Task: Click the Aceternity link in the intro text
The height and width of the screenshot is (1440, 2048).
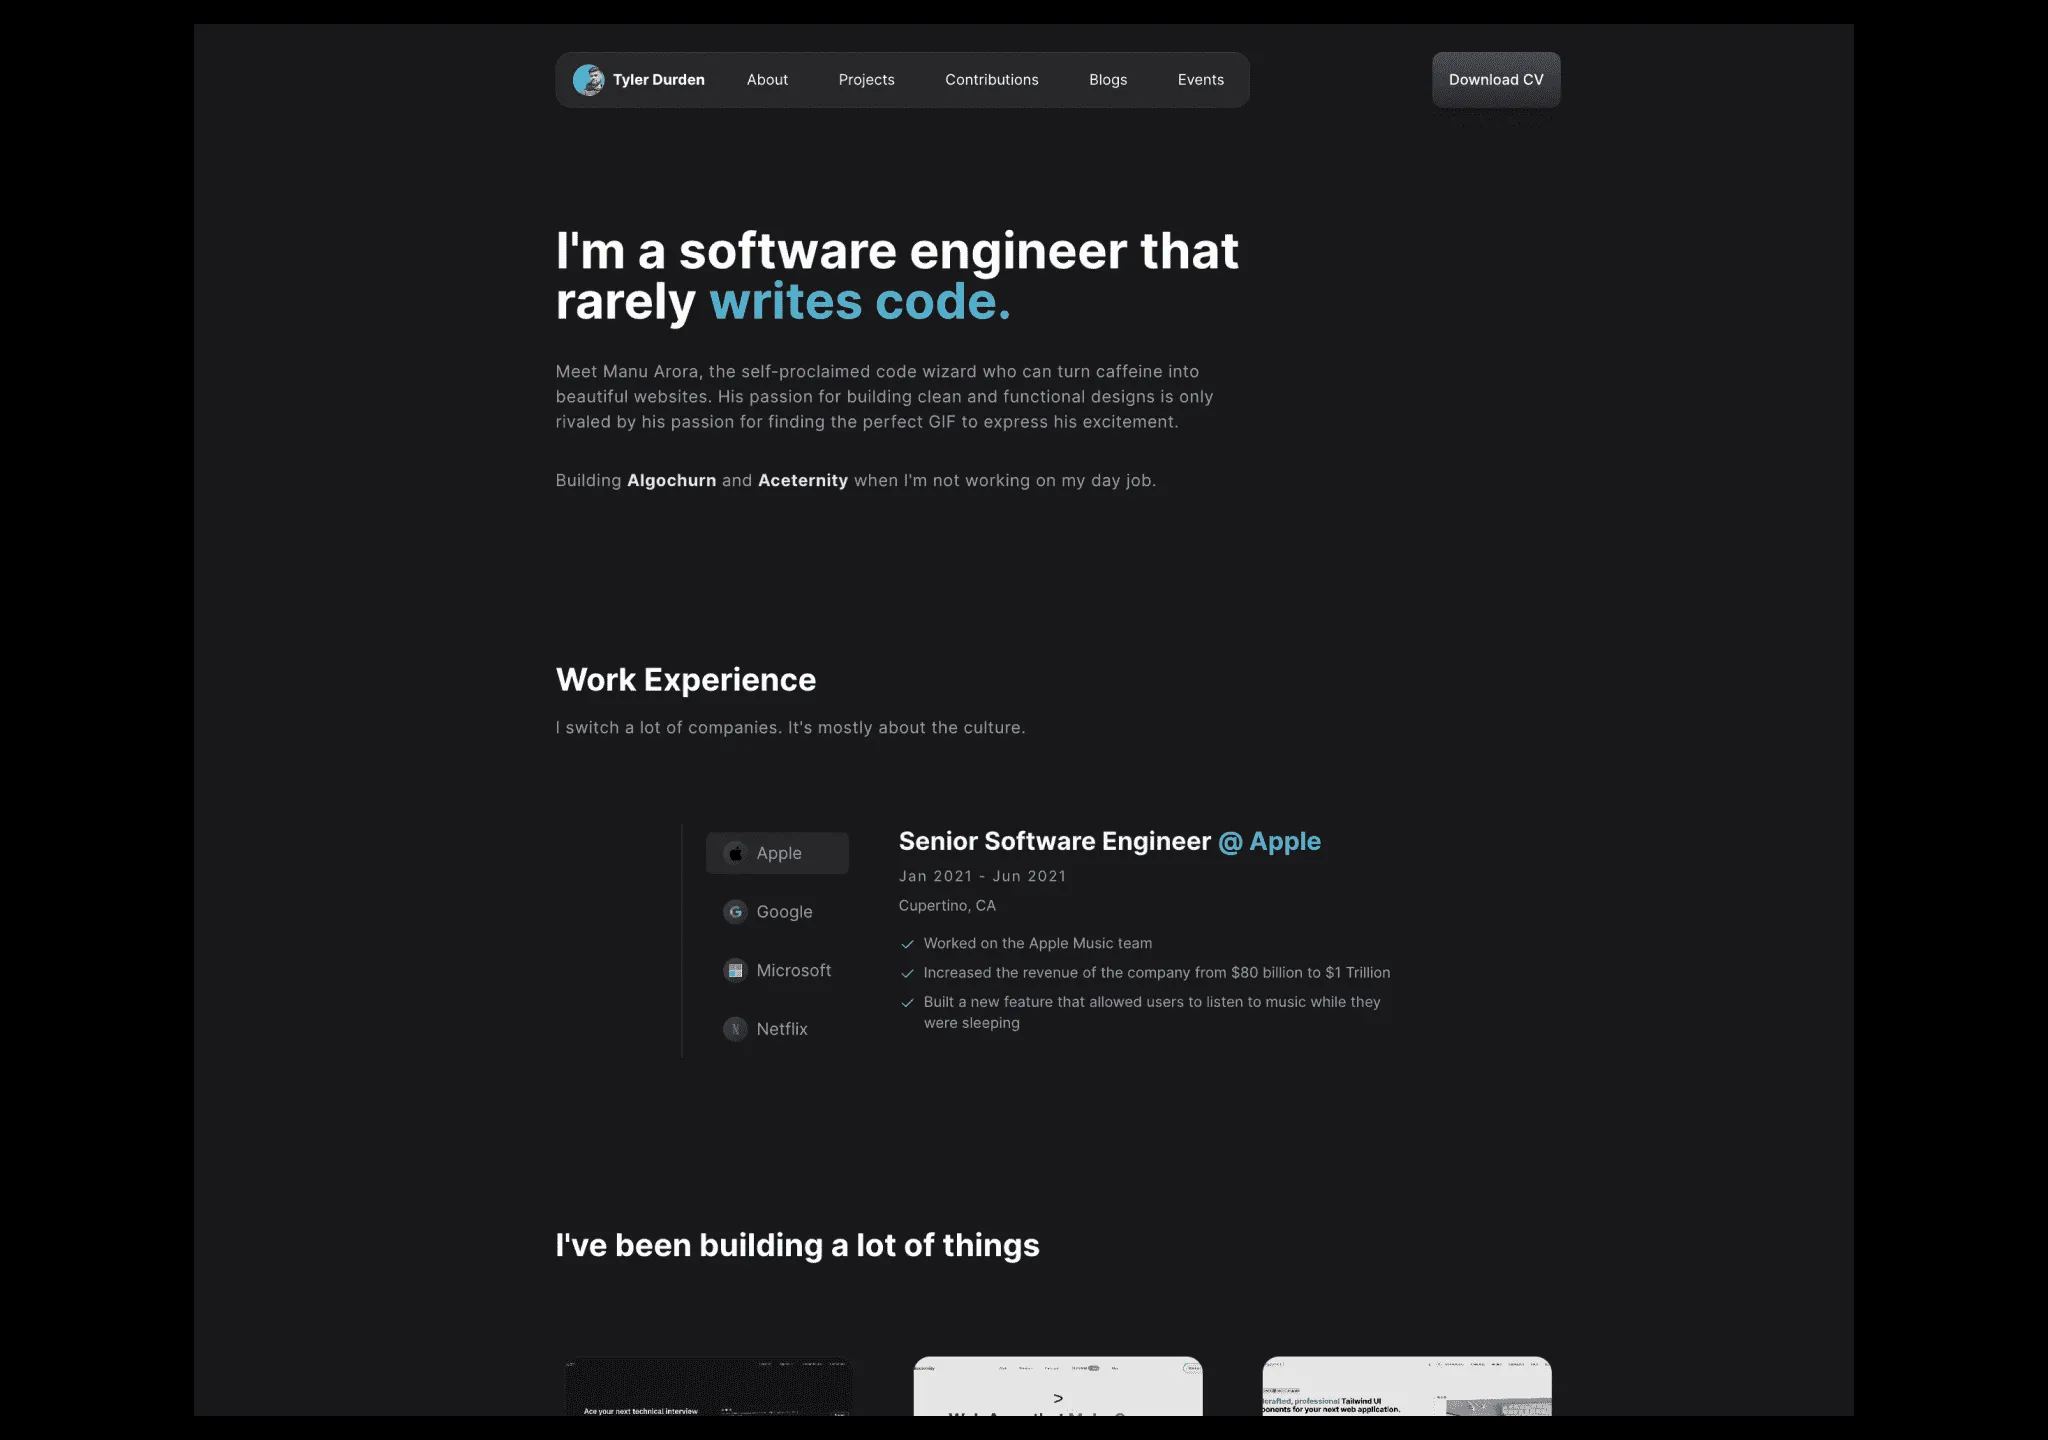Action: [802, 480]
